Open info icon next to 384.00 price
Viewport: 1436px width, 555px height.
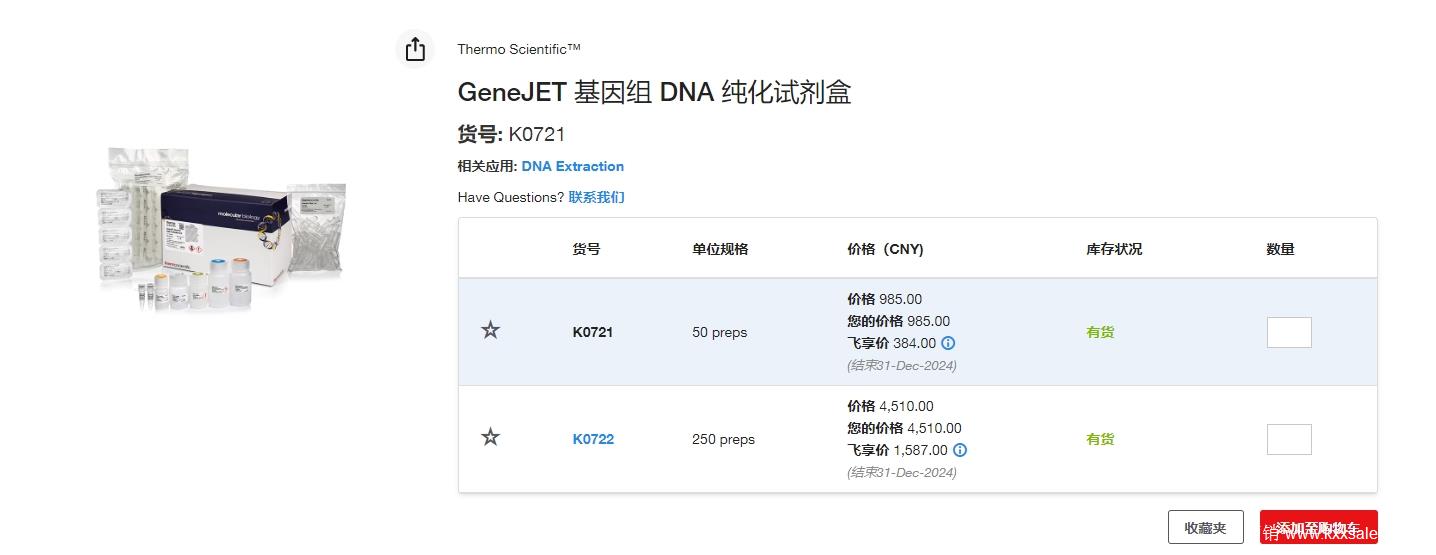(x=948, y=343)
